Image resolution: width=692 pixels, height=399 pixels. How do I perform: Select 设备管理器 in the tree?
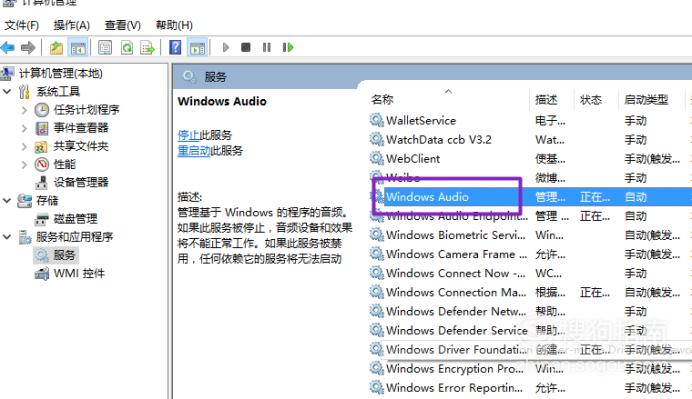tap(81, 182)
